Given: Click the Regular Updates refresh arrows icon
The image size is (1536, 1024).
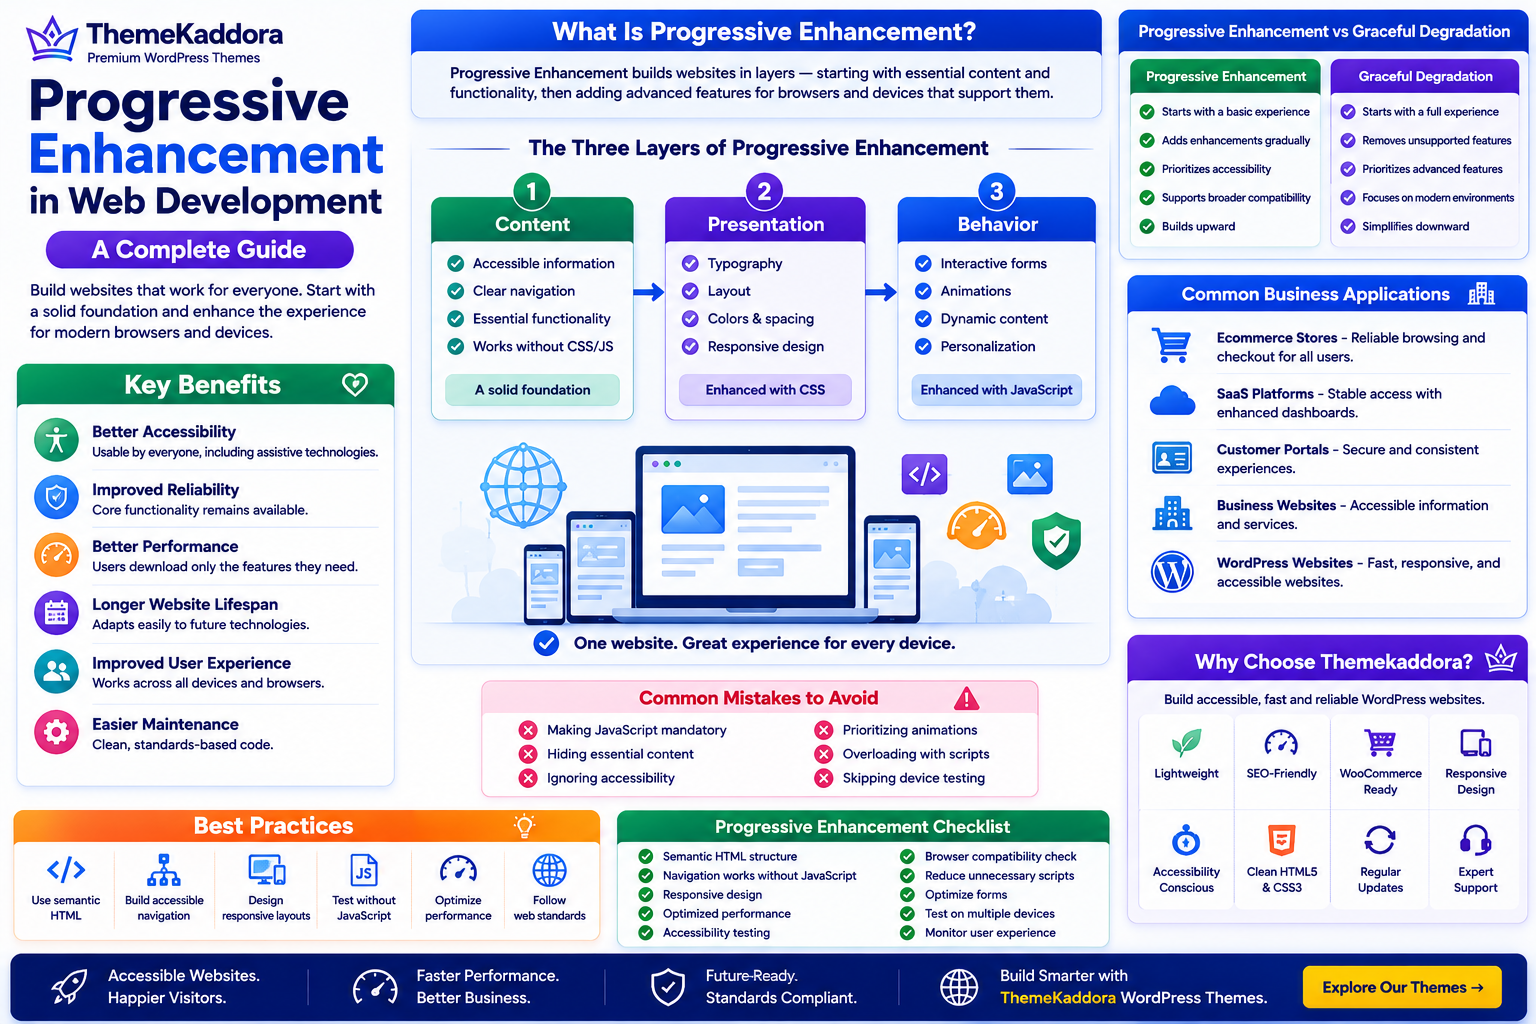Looking at the screenshot, I should (1380, 839).
